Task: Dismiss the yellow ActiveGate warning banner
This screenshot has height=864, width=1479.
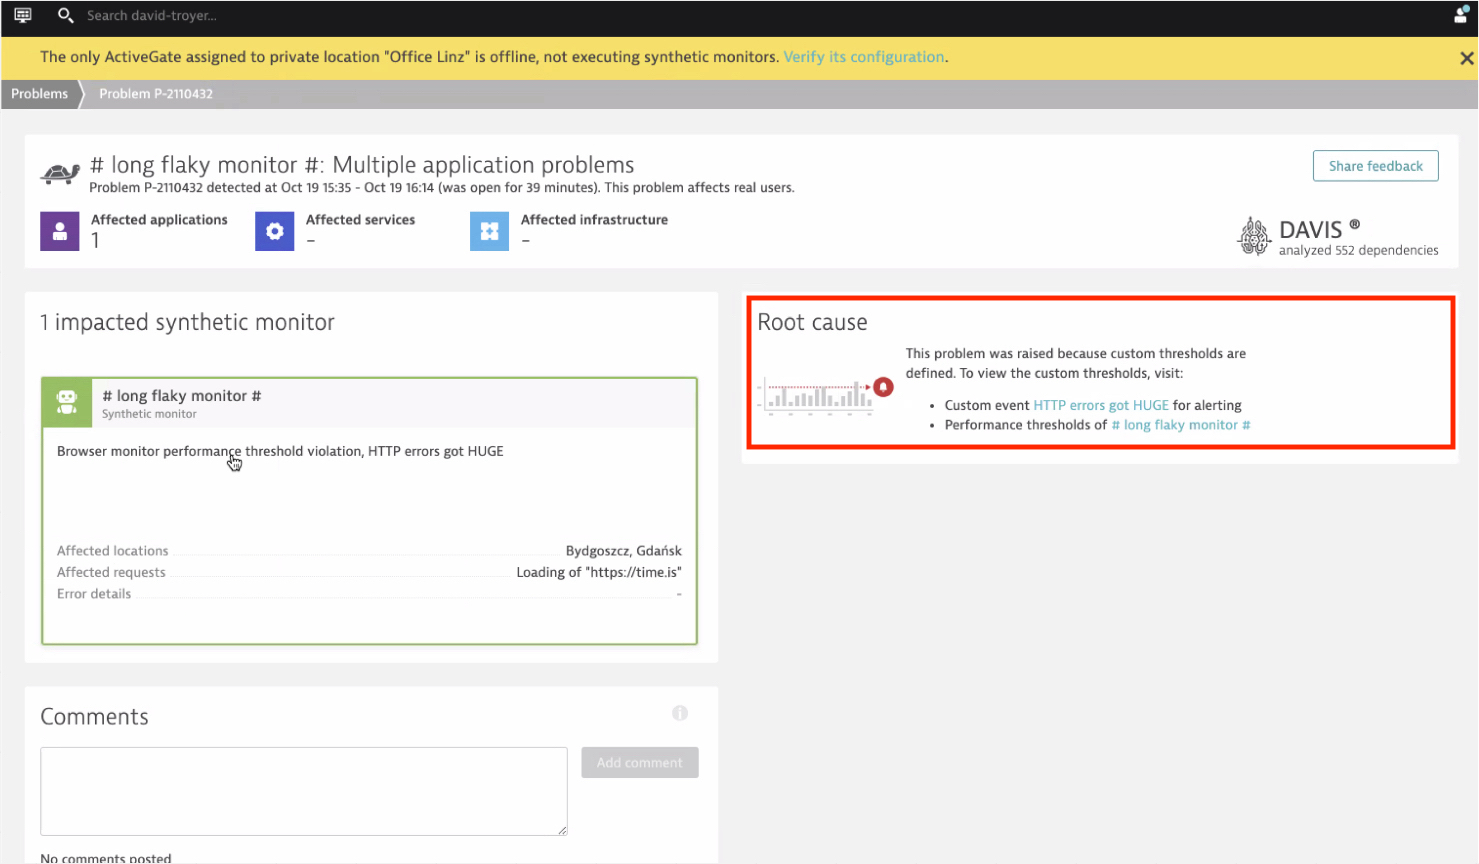Action: 1466,58
